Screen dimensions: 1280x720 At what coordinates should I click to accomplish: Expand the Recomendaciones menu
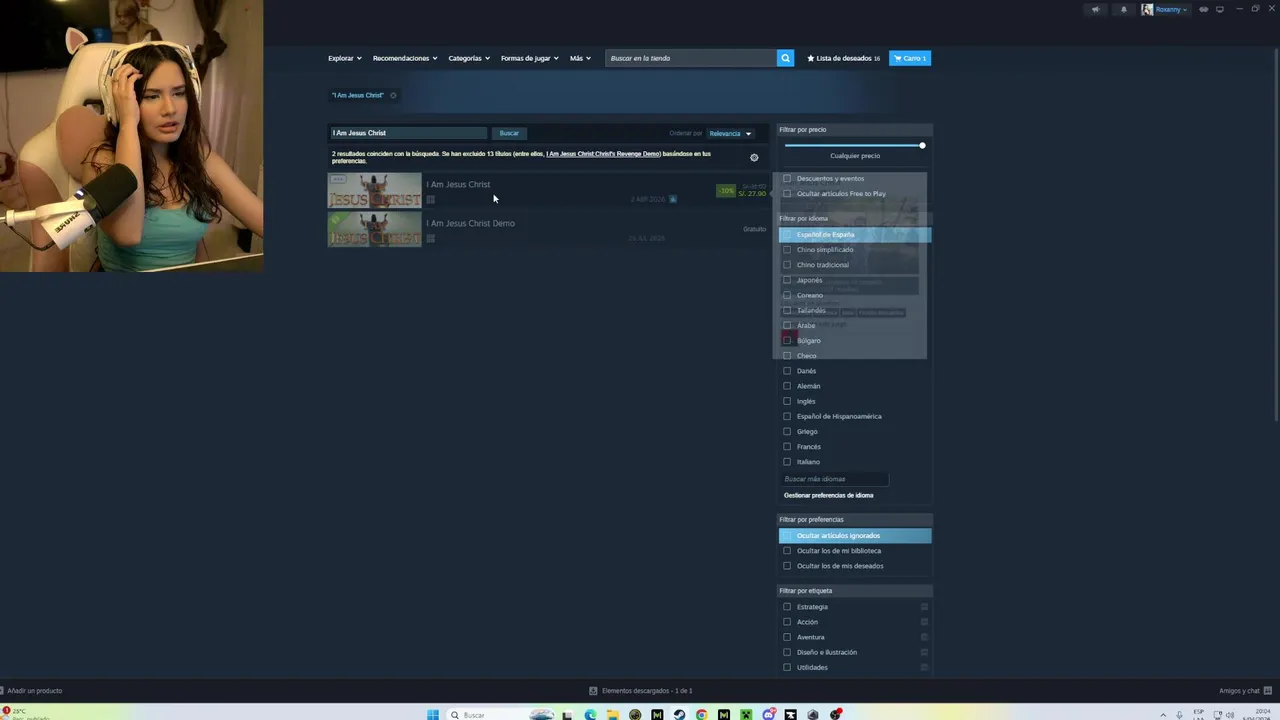click(405, 58)
